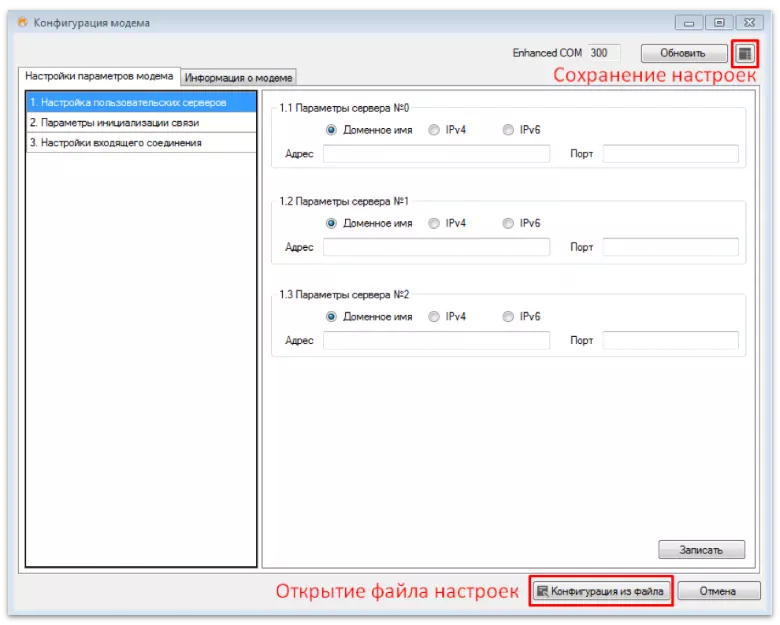Viewport: 780px width, 625px height.
Task: Choose Доменное имя for server №2
Action: click(331, 316)
